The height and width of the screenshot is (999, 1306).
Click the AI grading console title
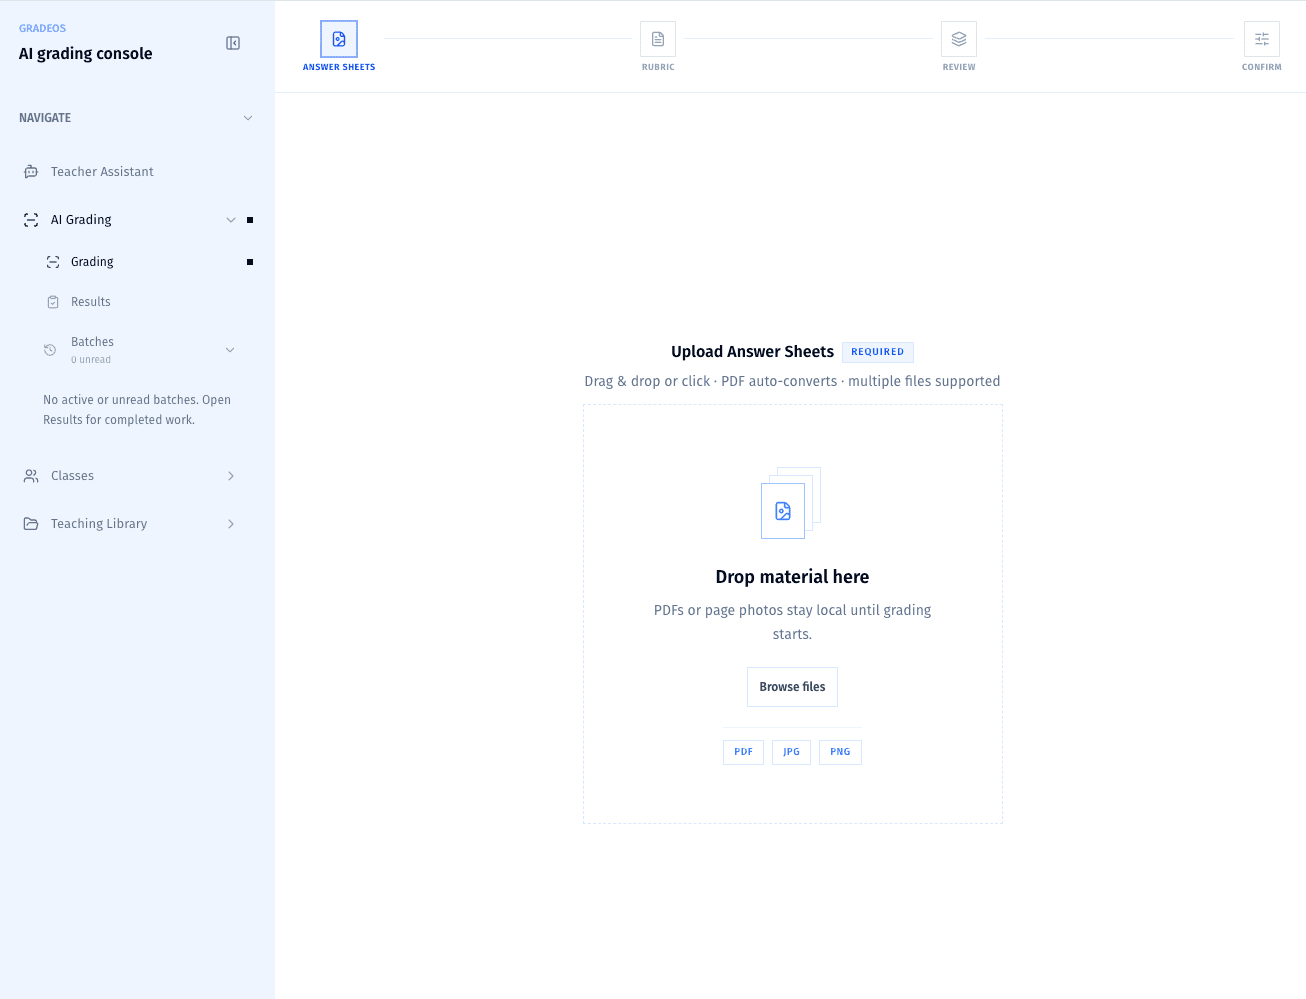(x=86, y=54)
